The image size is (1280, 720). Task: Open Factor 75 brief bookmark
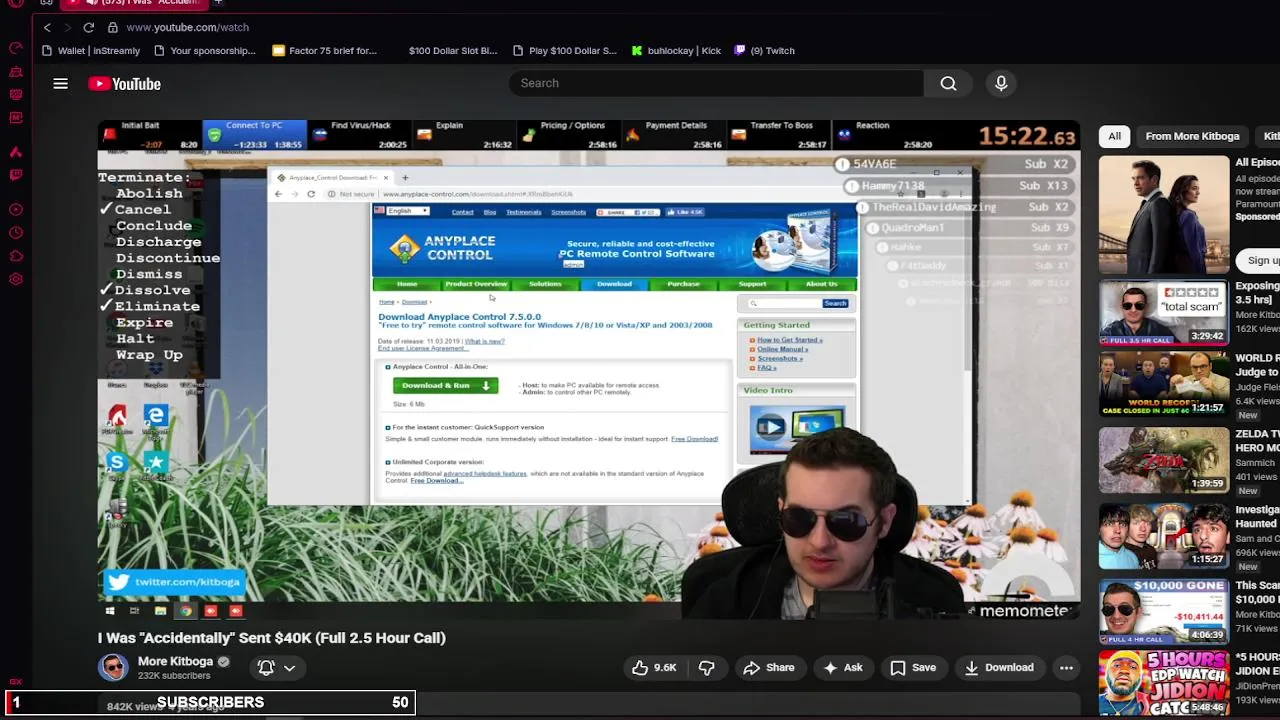click(325, 50)
